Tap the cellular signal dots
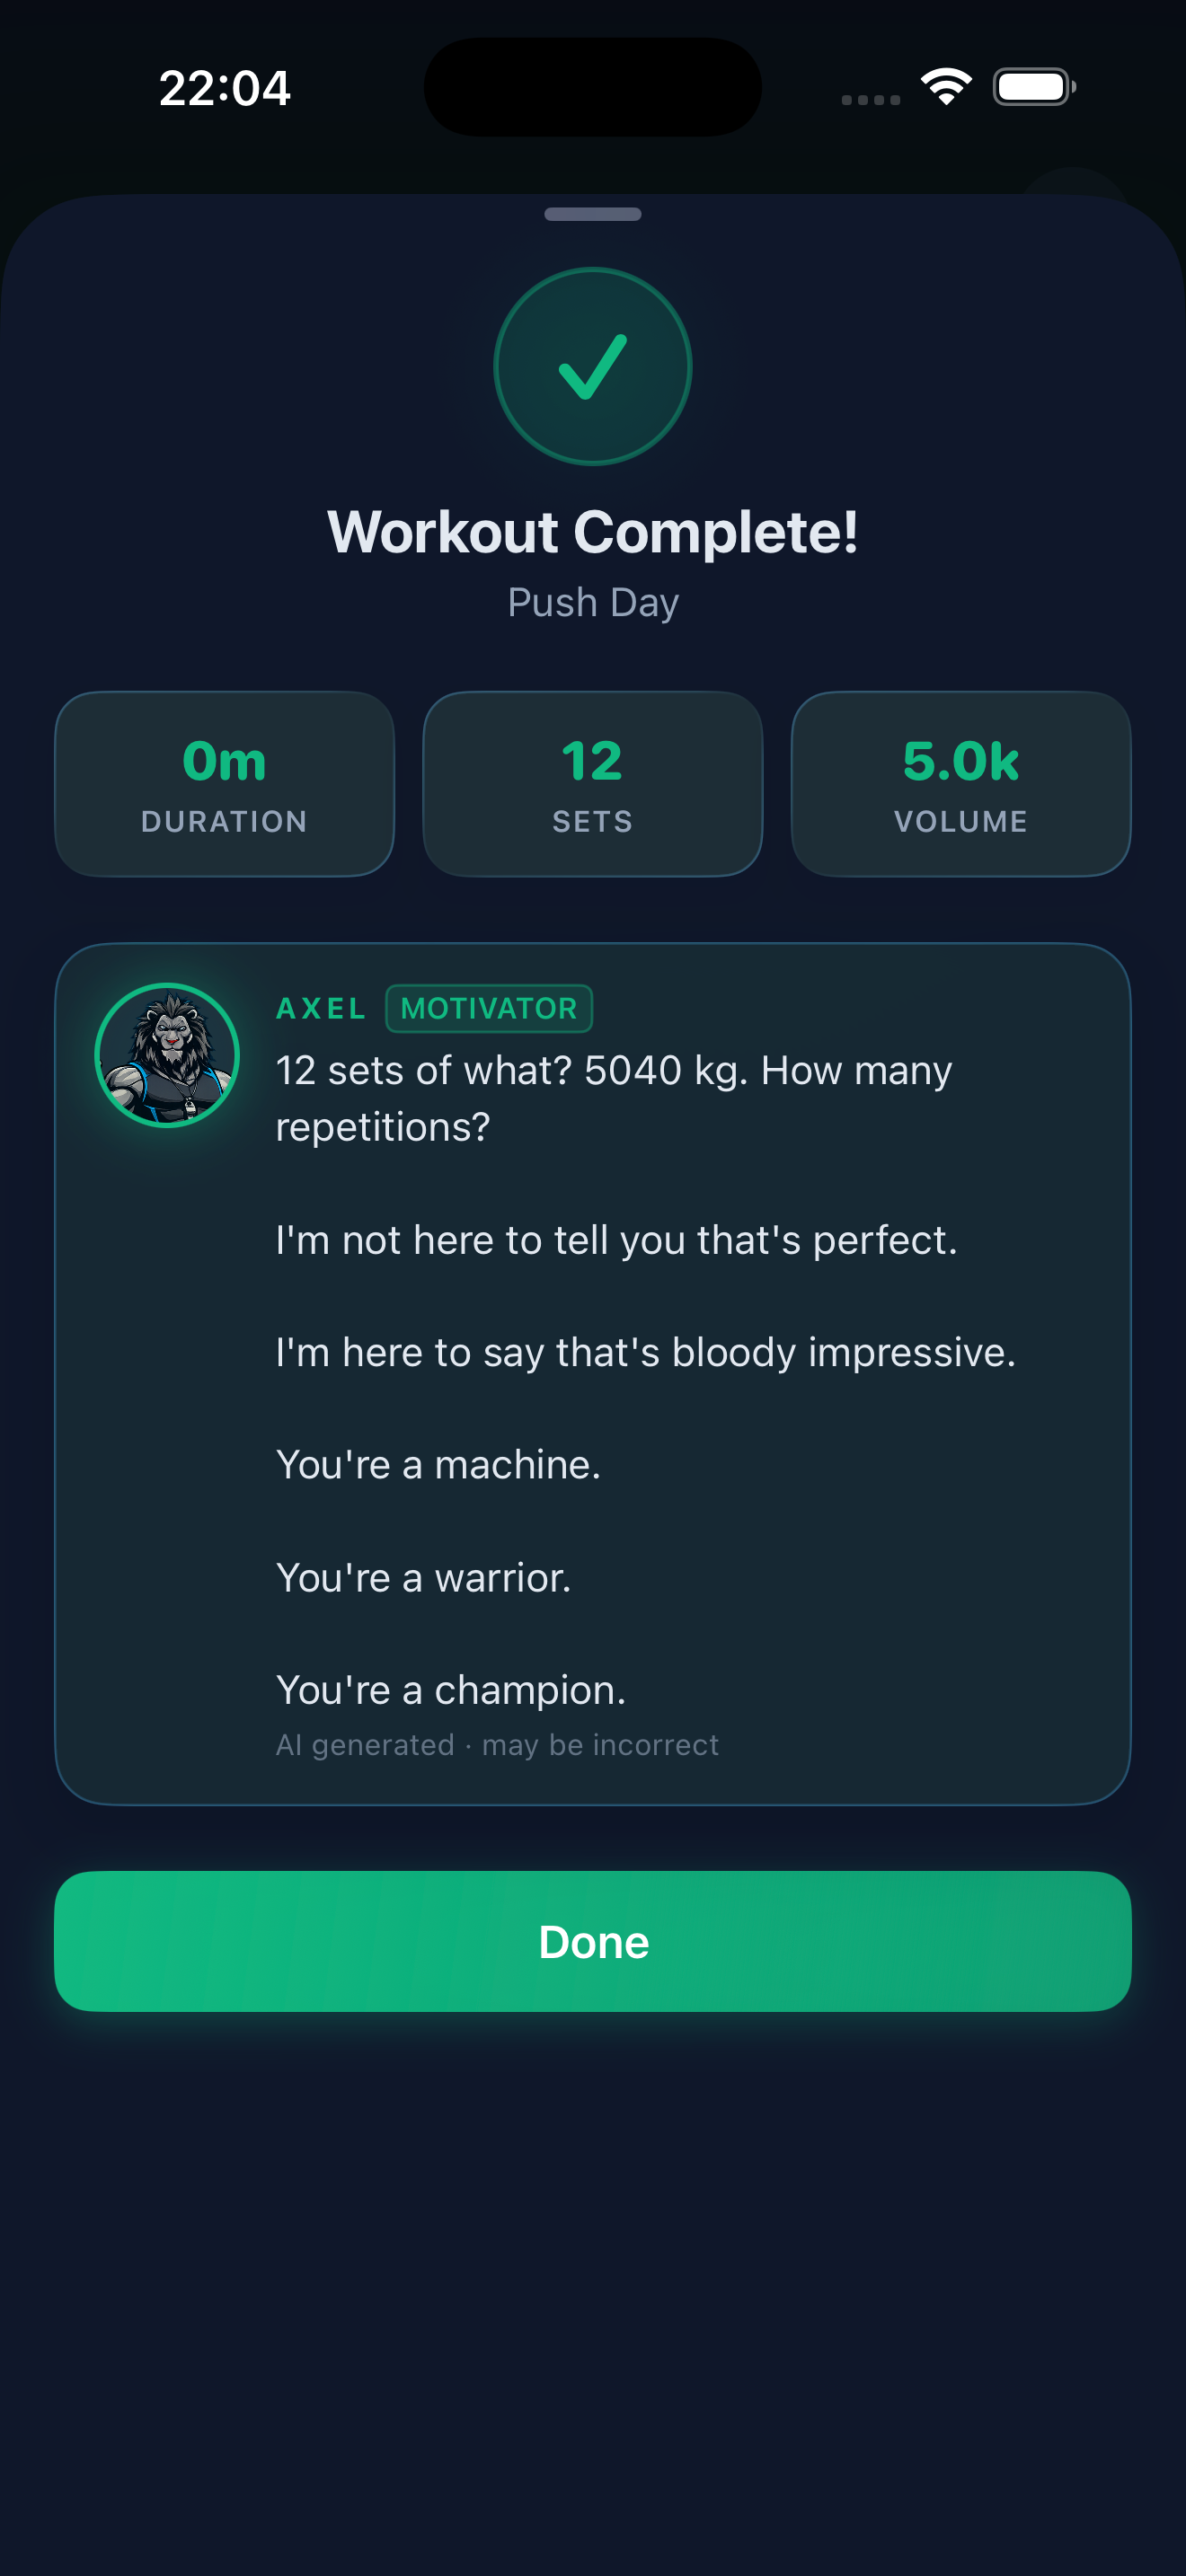Image resolution: width=1186 pixels, height=2576 pixels. [x=870, y=99]
